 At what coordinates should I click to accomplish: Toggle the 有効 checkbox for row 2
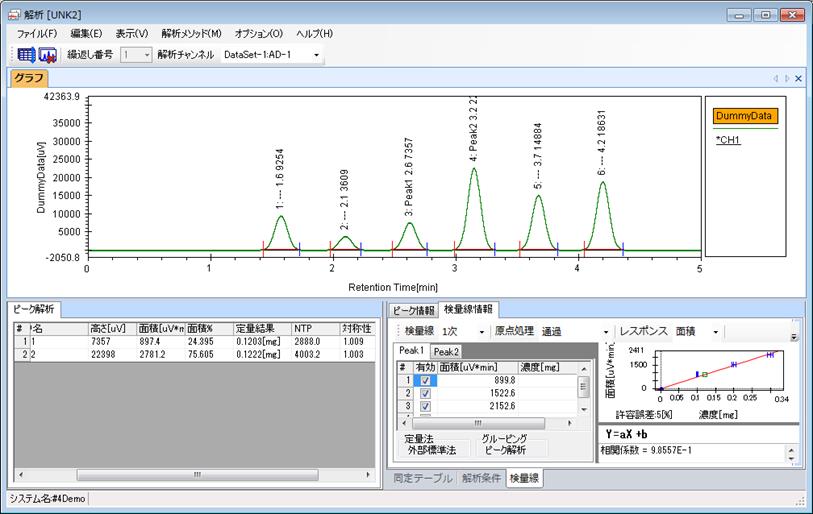(426, 394)
